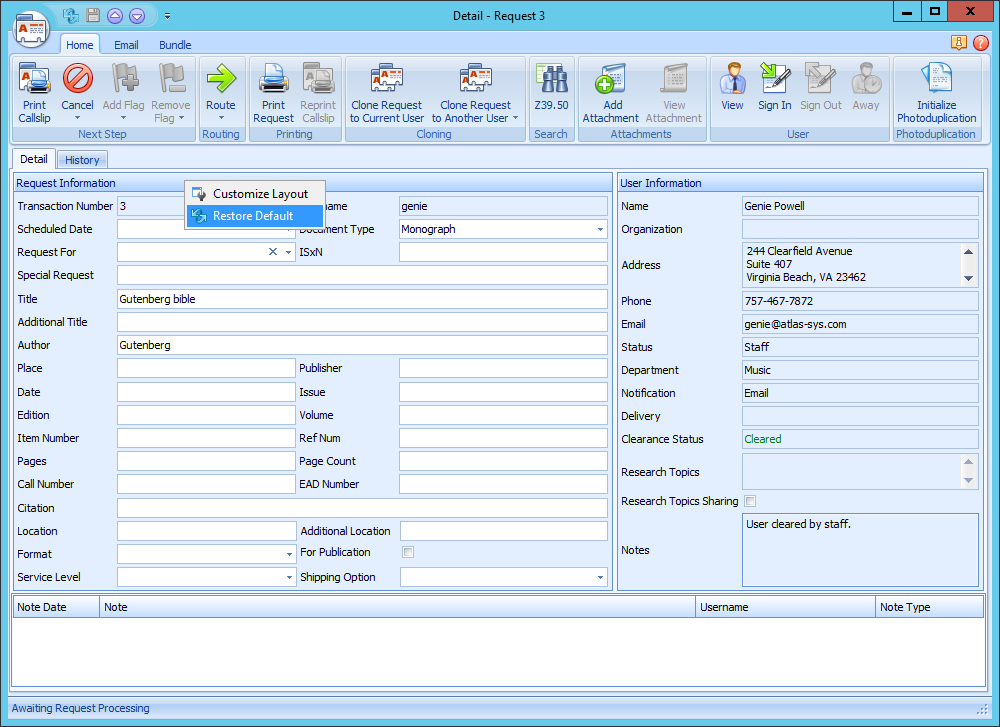Switch to the History tab
1000x727 pixels.
tap(82, 160)
